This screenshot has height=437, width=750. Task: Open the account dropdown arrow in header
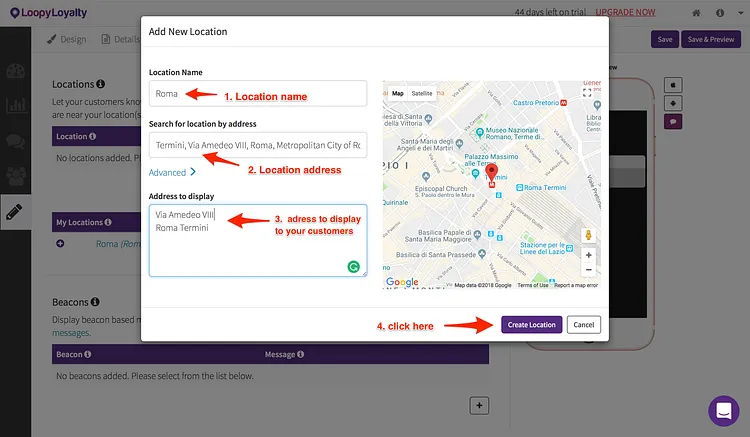(x=740, y=13)
